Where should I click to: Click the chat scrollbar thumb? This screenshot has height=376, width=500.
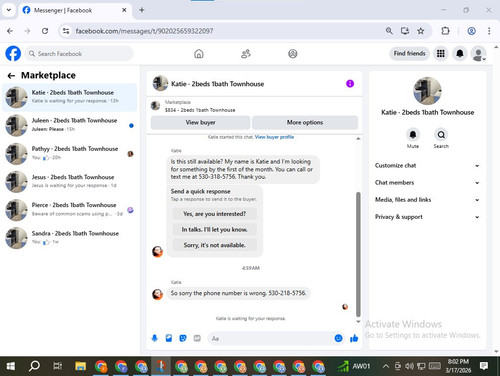coord(358,254)
